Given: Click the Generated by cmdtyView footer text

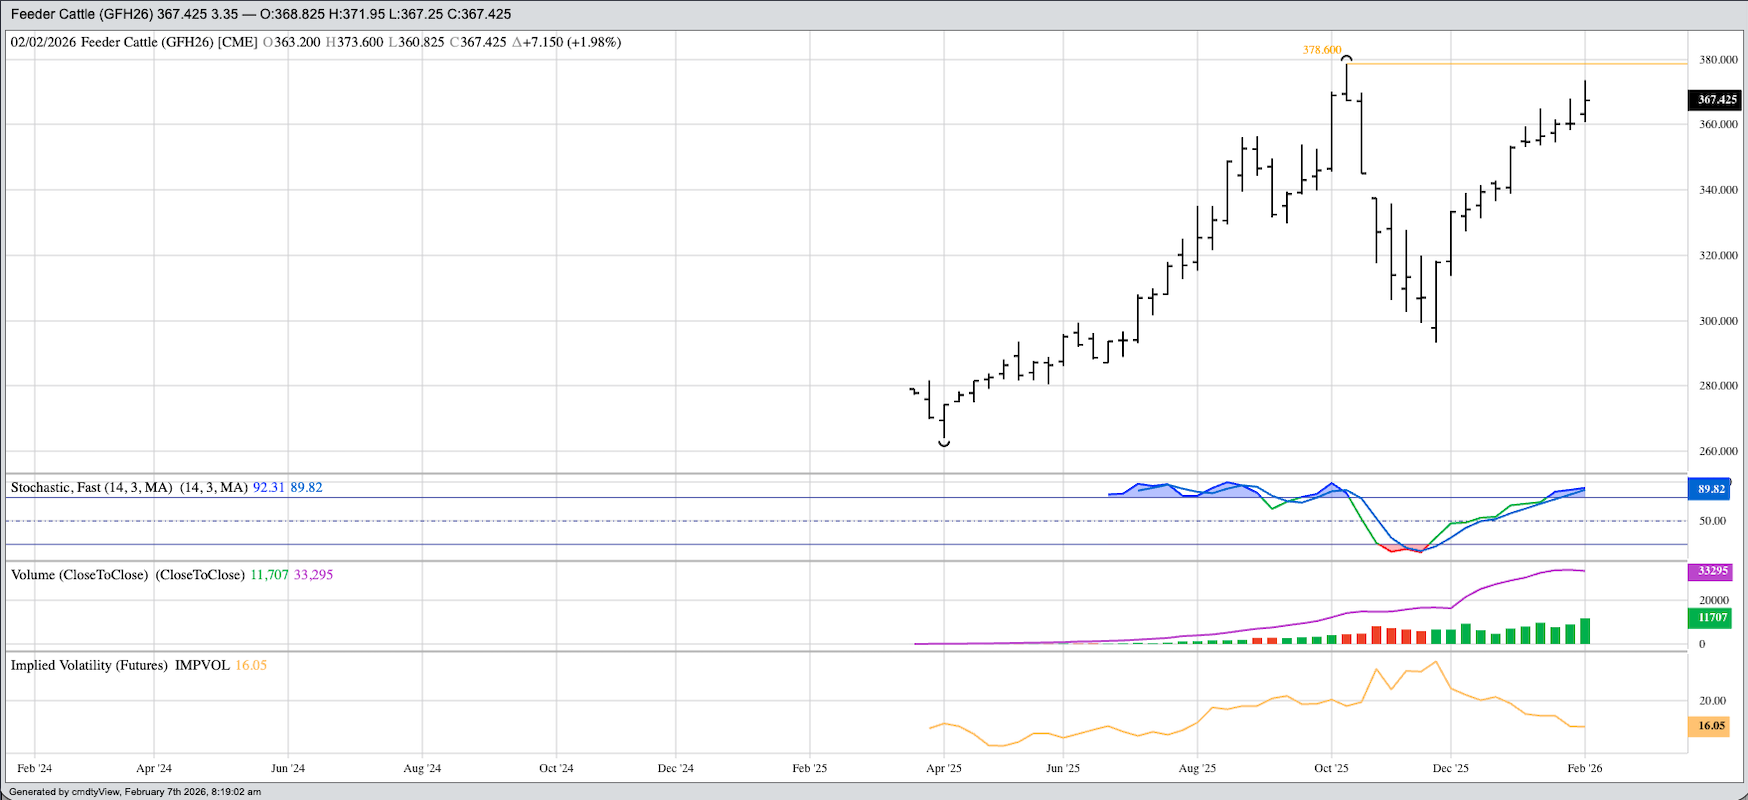Looking at the screenshot, I should [135, 792].
